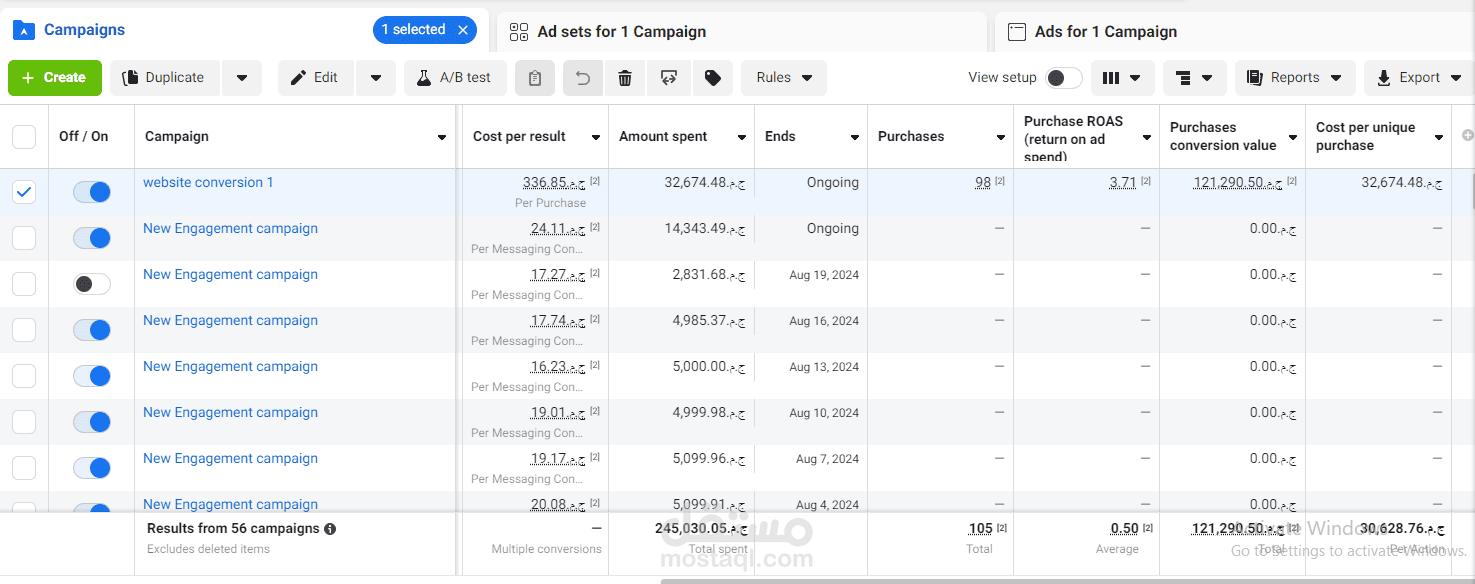Click the Edit button
This screenshot has height=584, width=1475.
pos(315,78)
